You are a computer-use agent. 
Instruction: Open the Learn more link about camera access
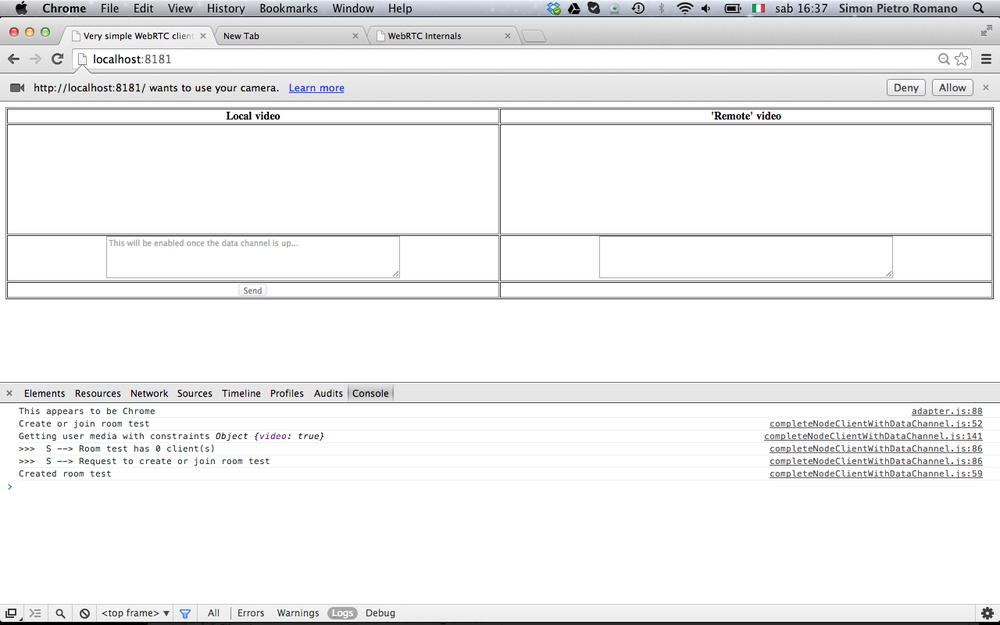pos(316,87)
